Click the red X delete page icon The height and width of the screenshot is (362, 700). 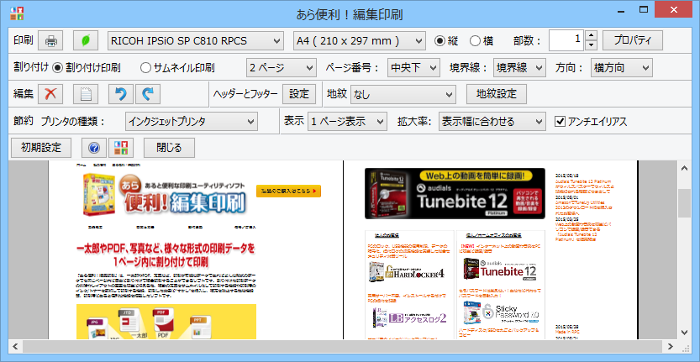click(x=50, y=94)
